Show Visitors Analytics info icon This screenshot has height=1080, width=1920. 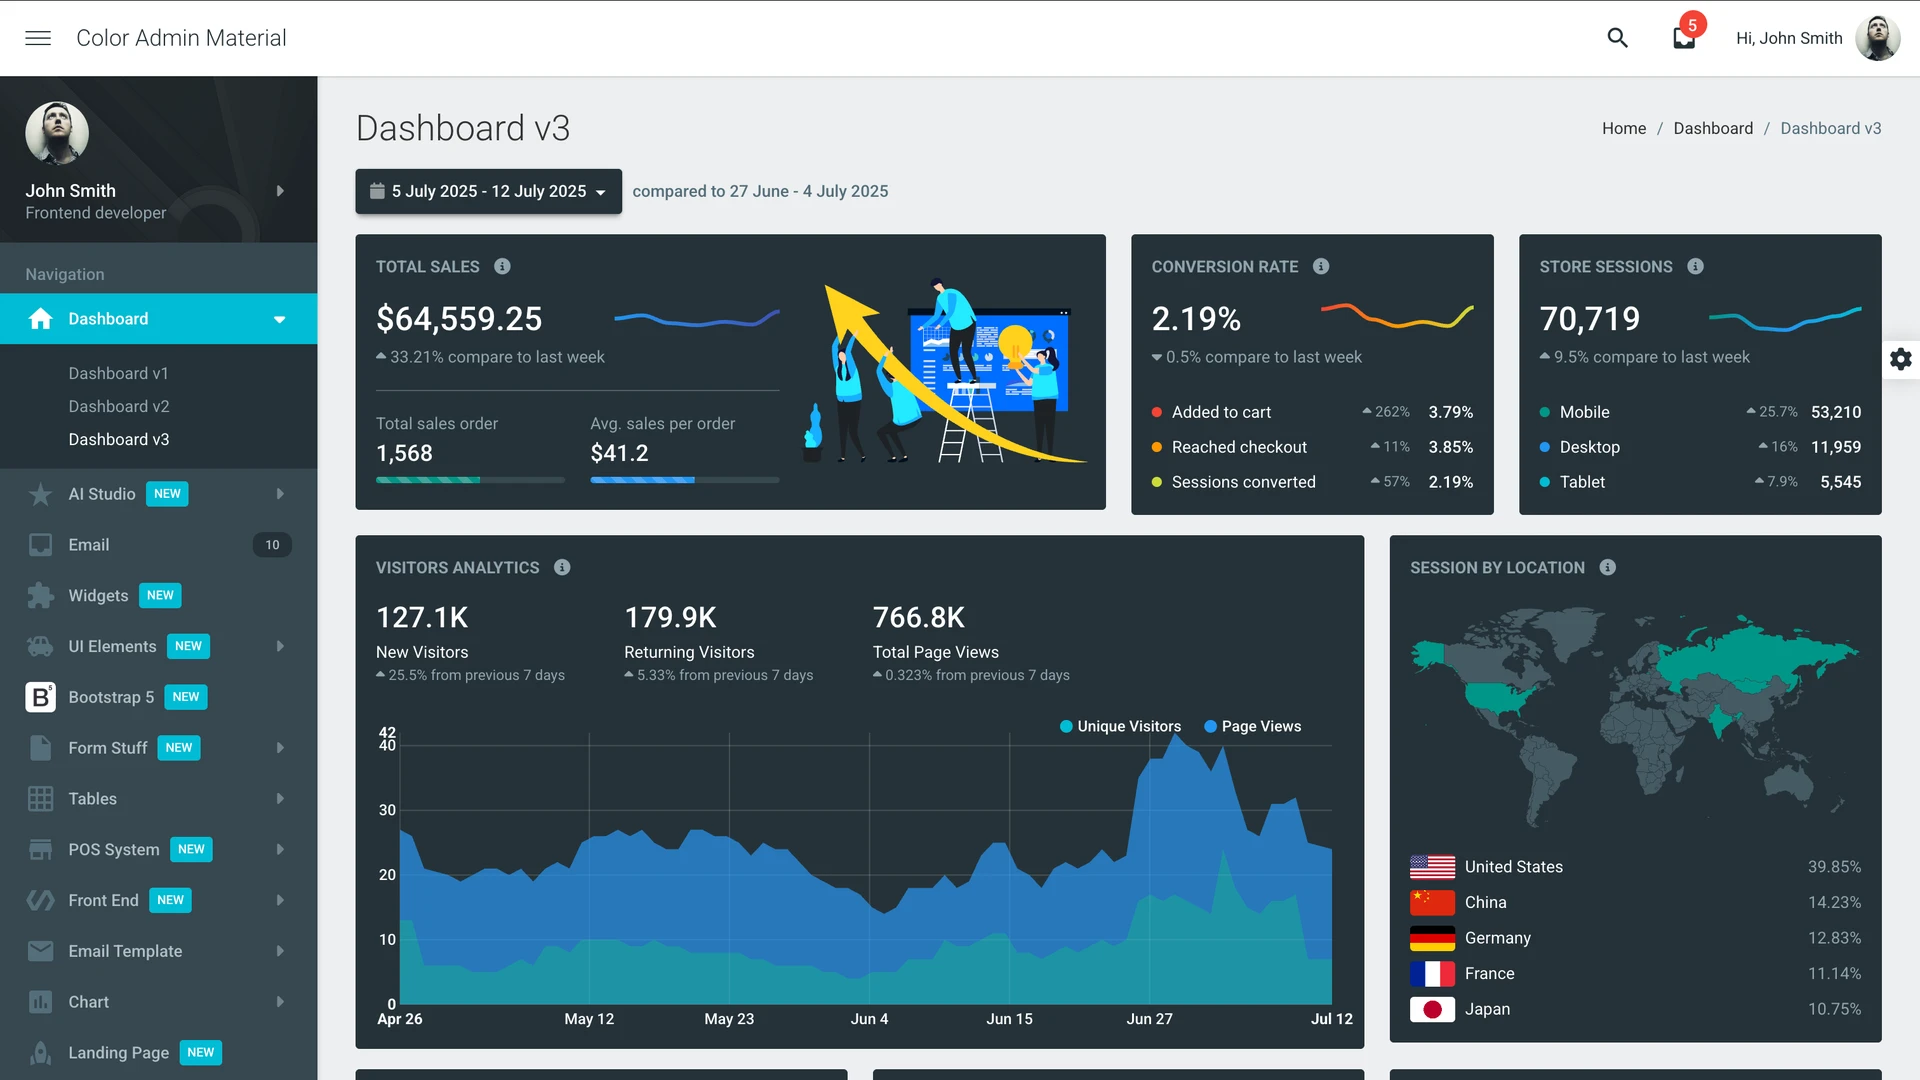(562, 567)
